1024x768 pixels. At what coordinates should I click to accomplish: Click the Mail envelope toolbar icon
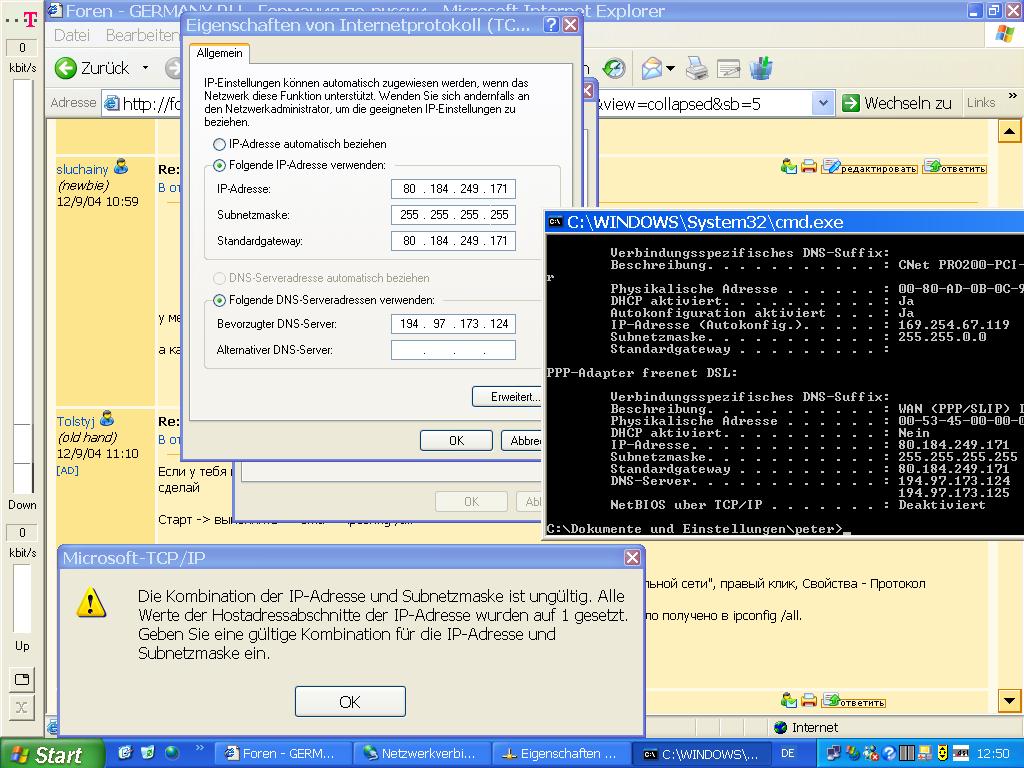(651, 68)
